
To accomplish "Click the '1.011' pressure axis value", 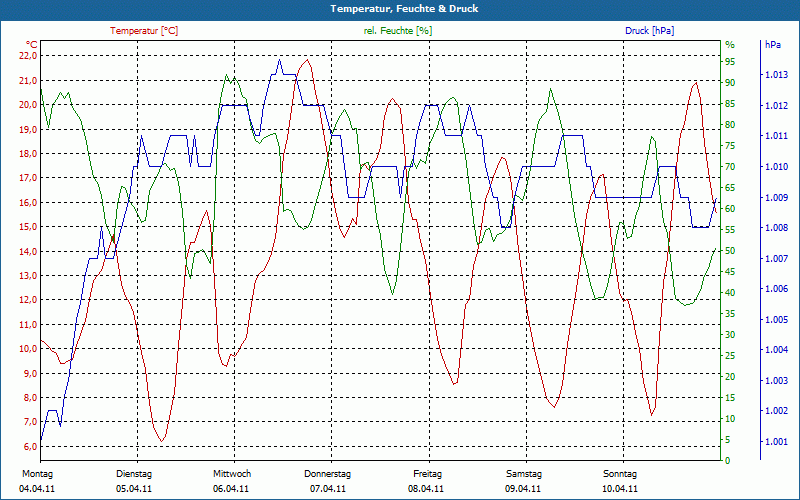I will point(776,136).
